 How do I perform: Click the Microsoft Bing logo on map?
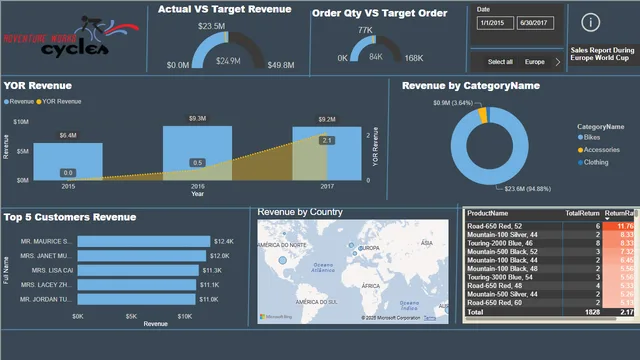click(x=276, y=317)
